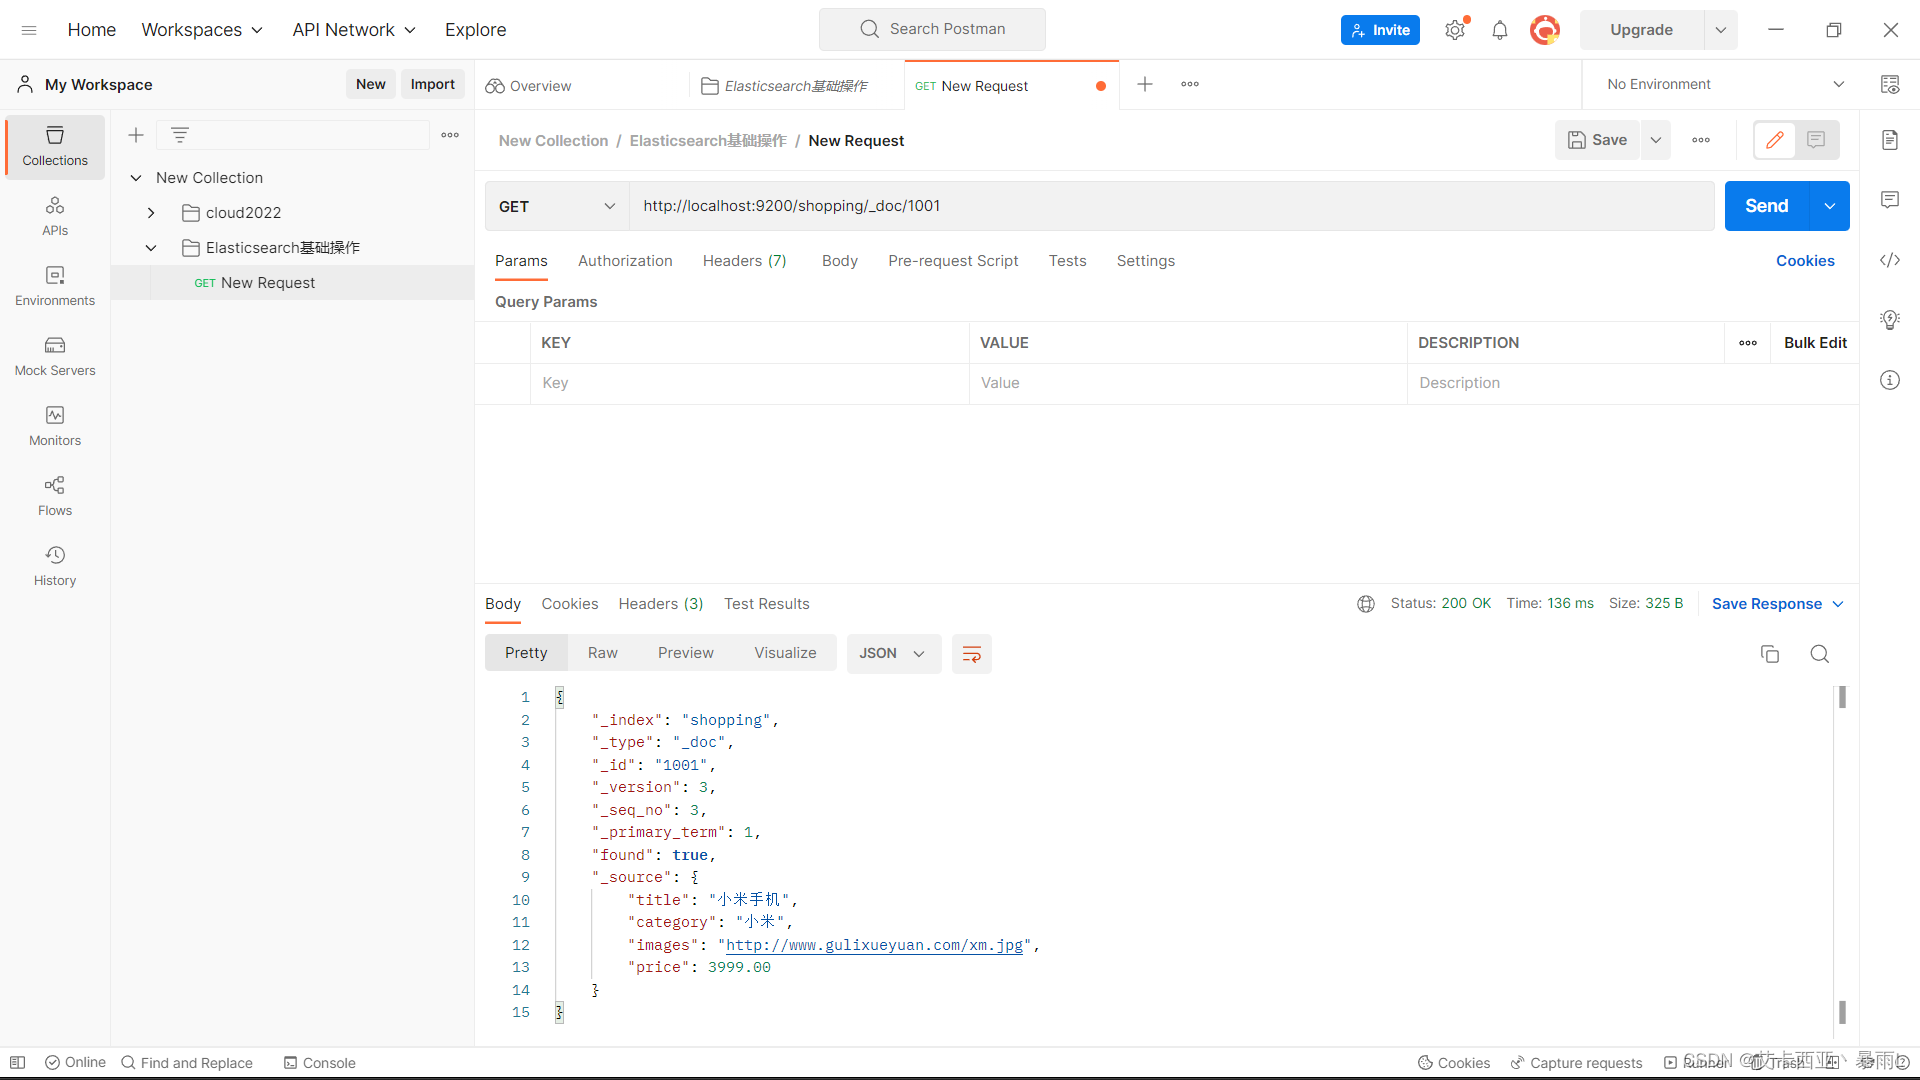Expand the Save button options arrow

1654,140
